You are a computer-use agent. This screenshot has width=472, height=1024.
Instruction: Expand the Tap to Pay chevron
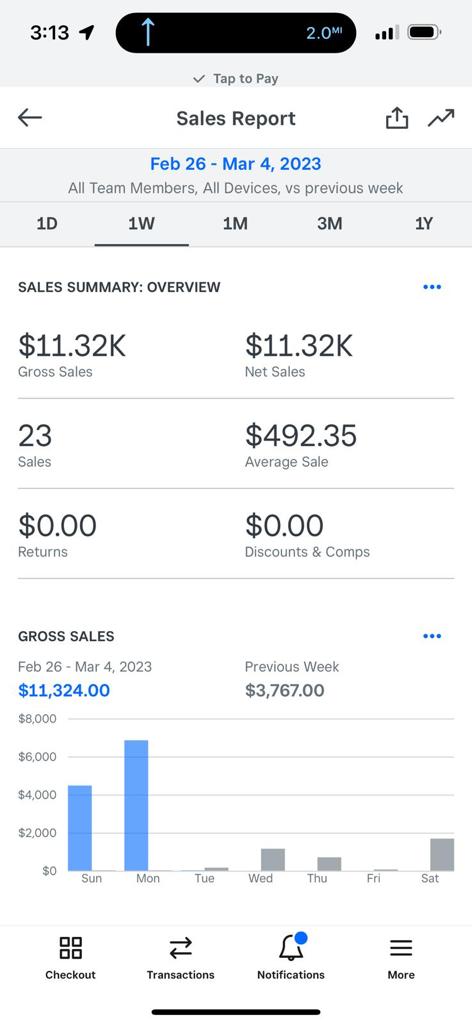click(x=199, y=79)
